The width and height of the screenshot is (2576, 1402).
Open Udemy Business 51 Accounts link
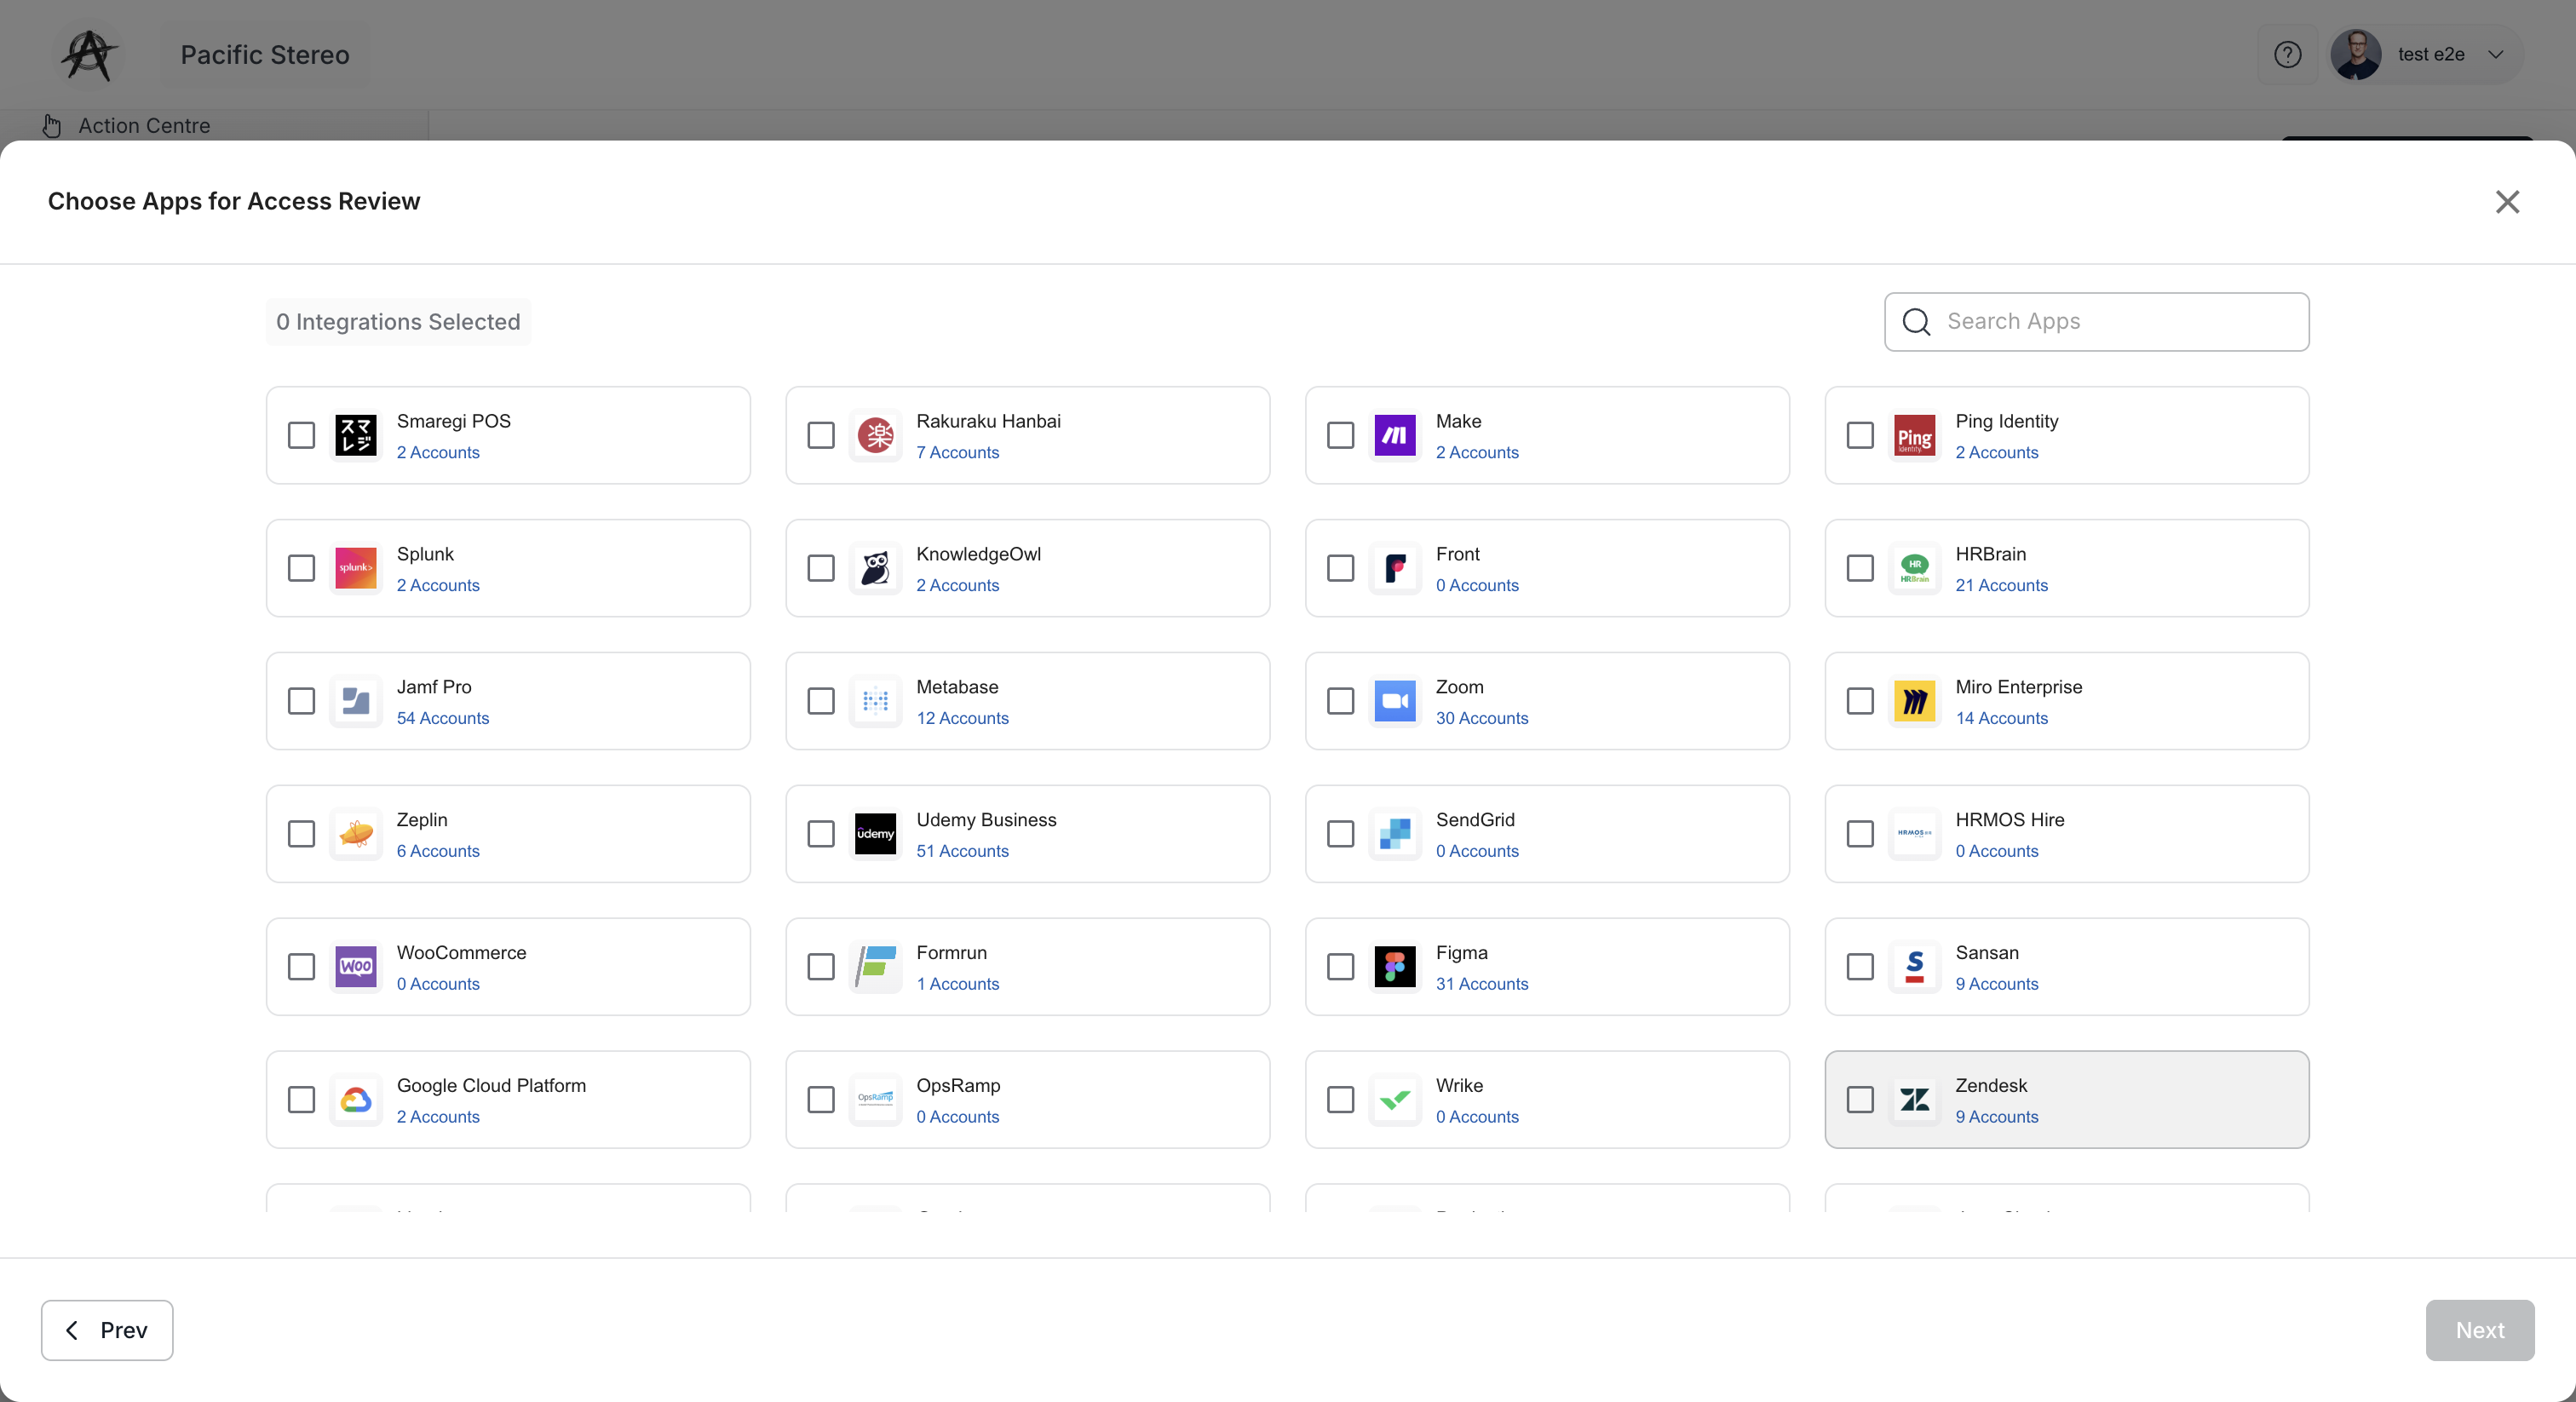point(962,851)
